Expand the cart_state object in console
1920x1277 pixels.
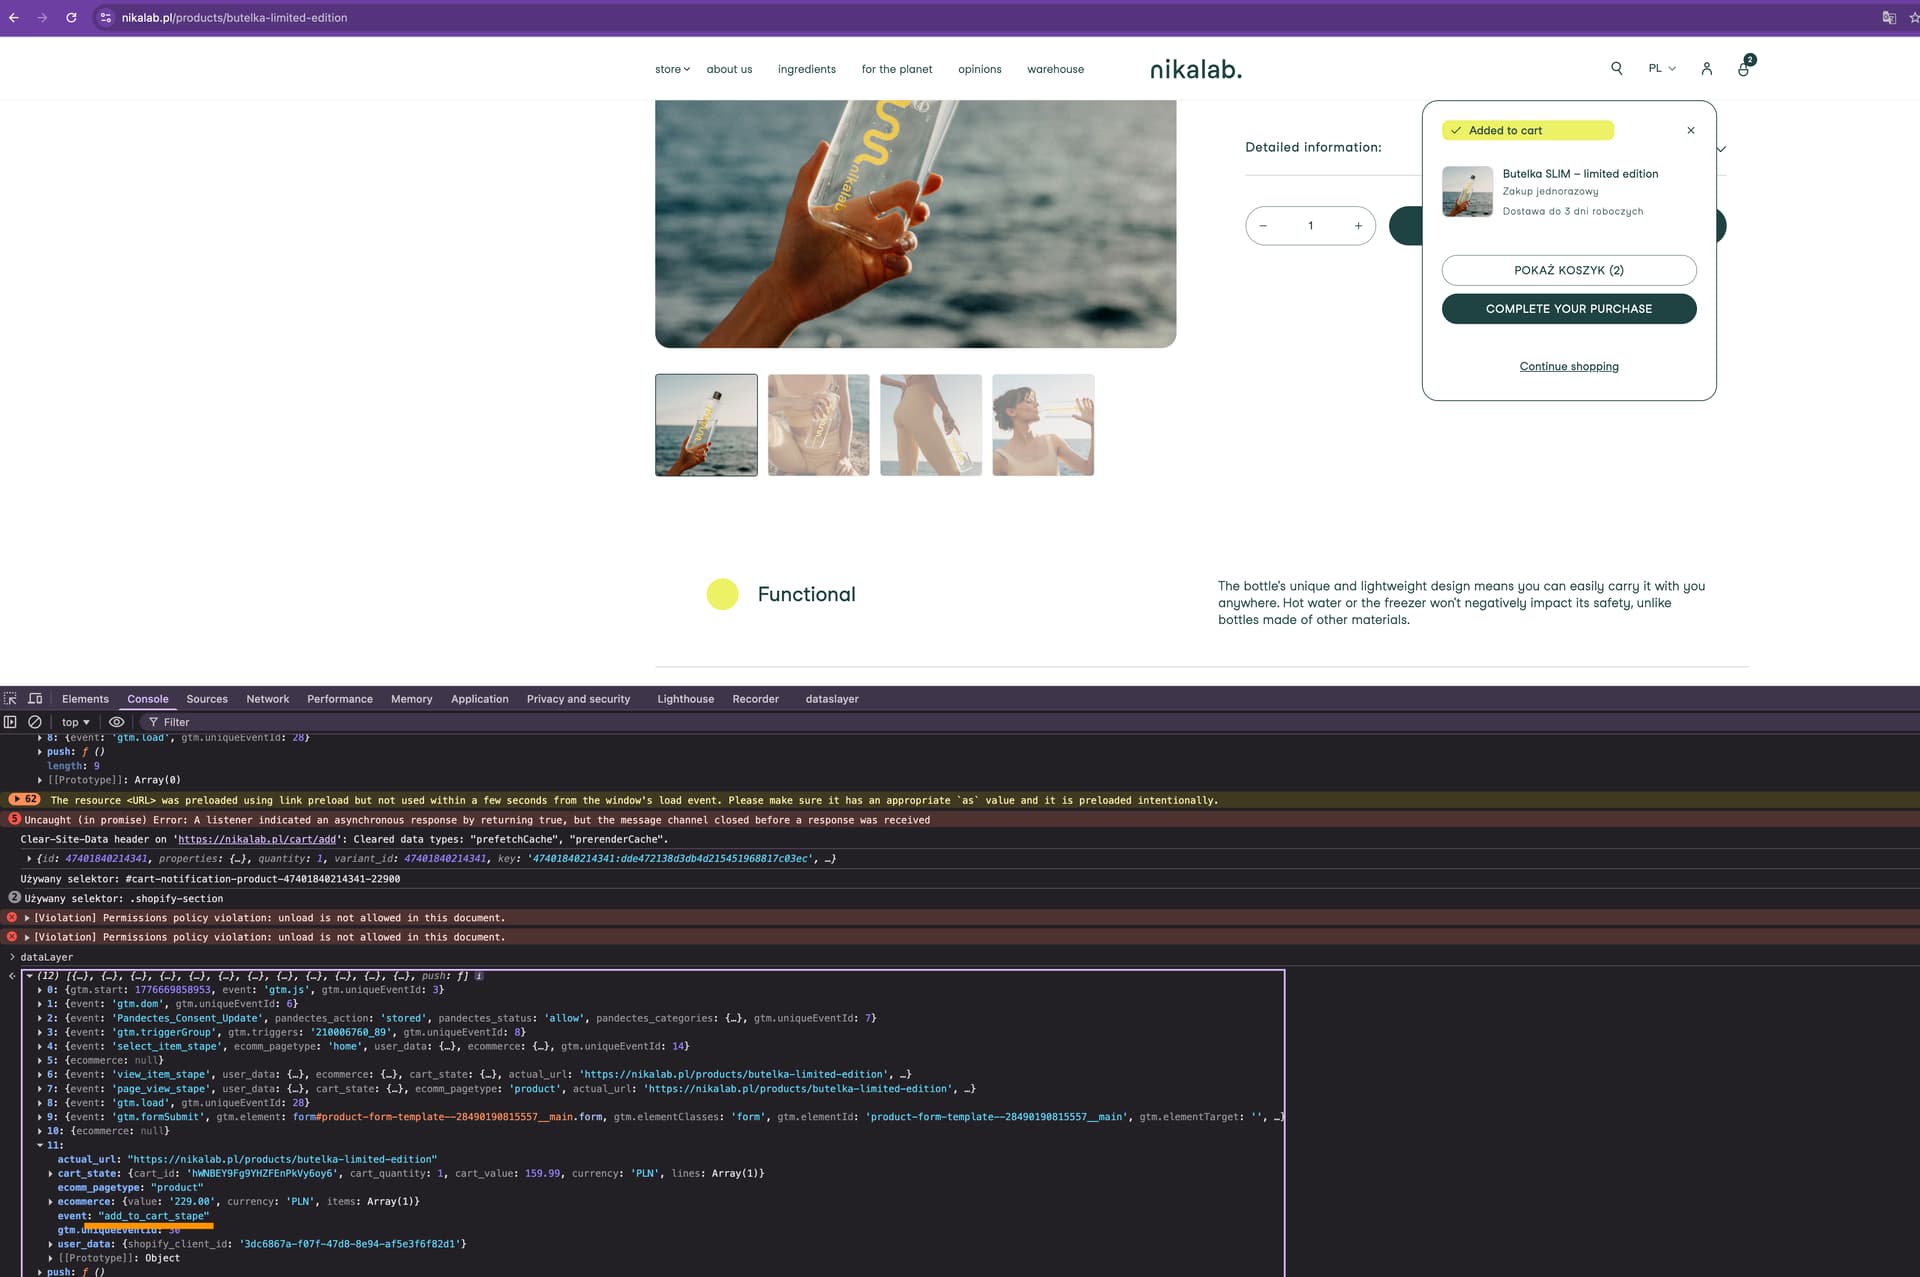click(x=50, y=1174)
